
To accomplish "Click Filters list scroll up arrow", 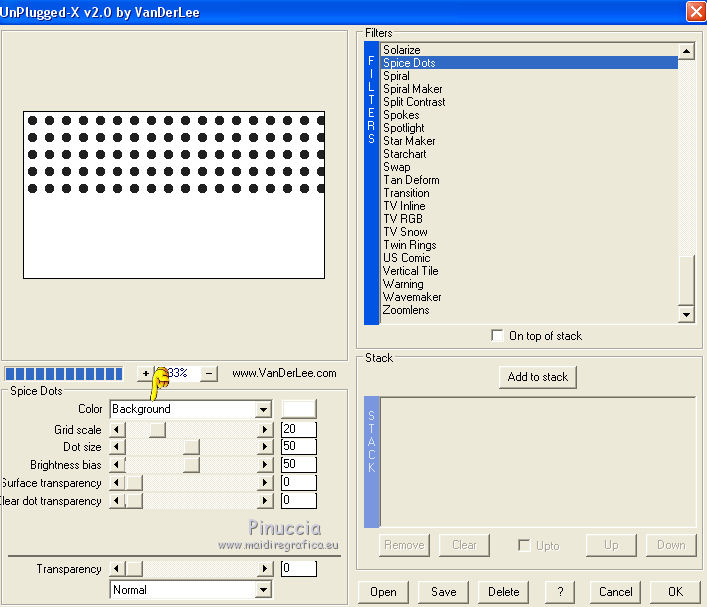I will pyautogui.click(x=686, y=51).
